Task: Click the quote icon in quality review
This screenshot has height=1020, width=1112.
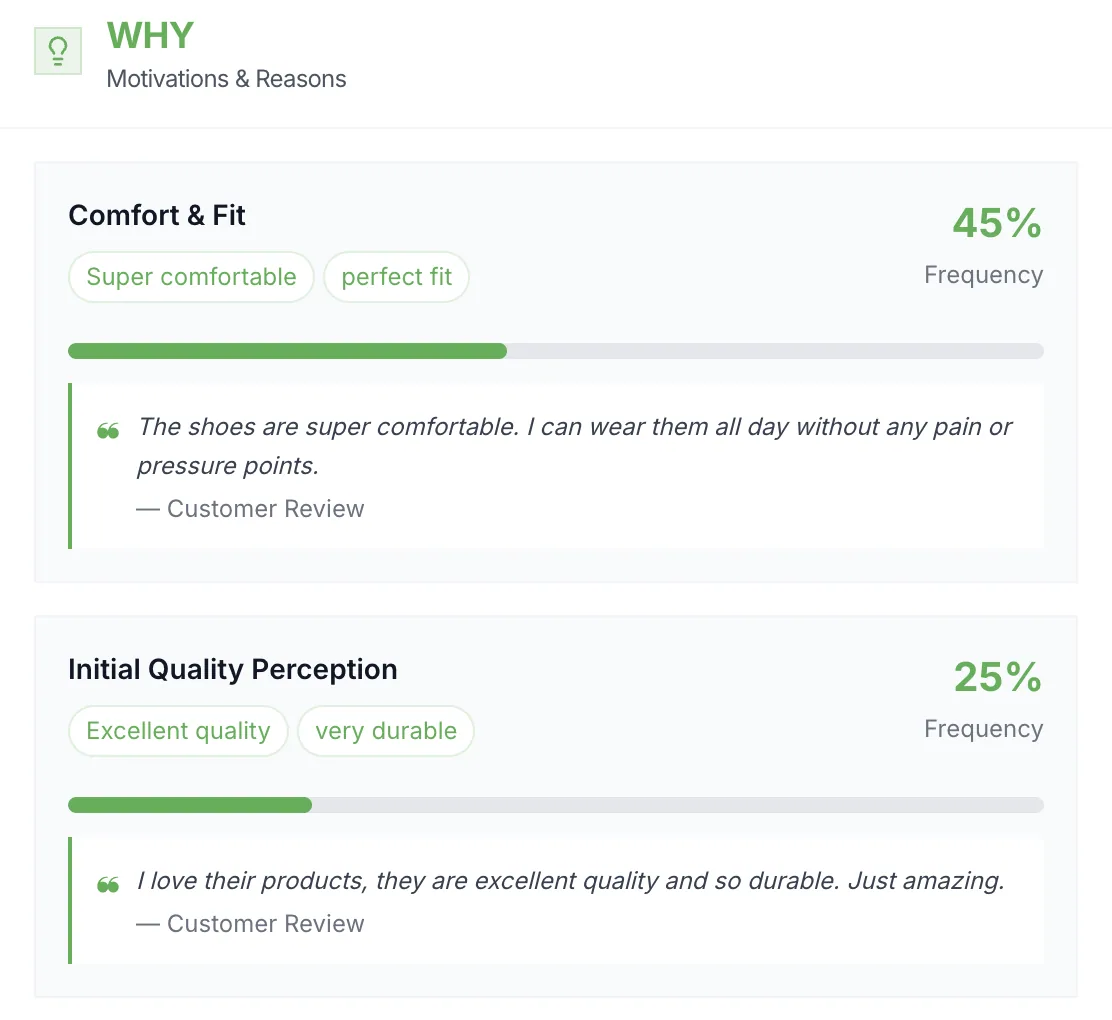Action: pos(108,885)
